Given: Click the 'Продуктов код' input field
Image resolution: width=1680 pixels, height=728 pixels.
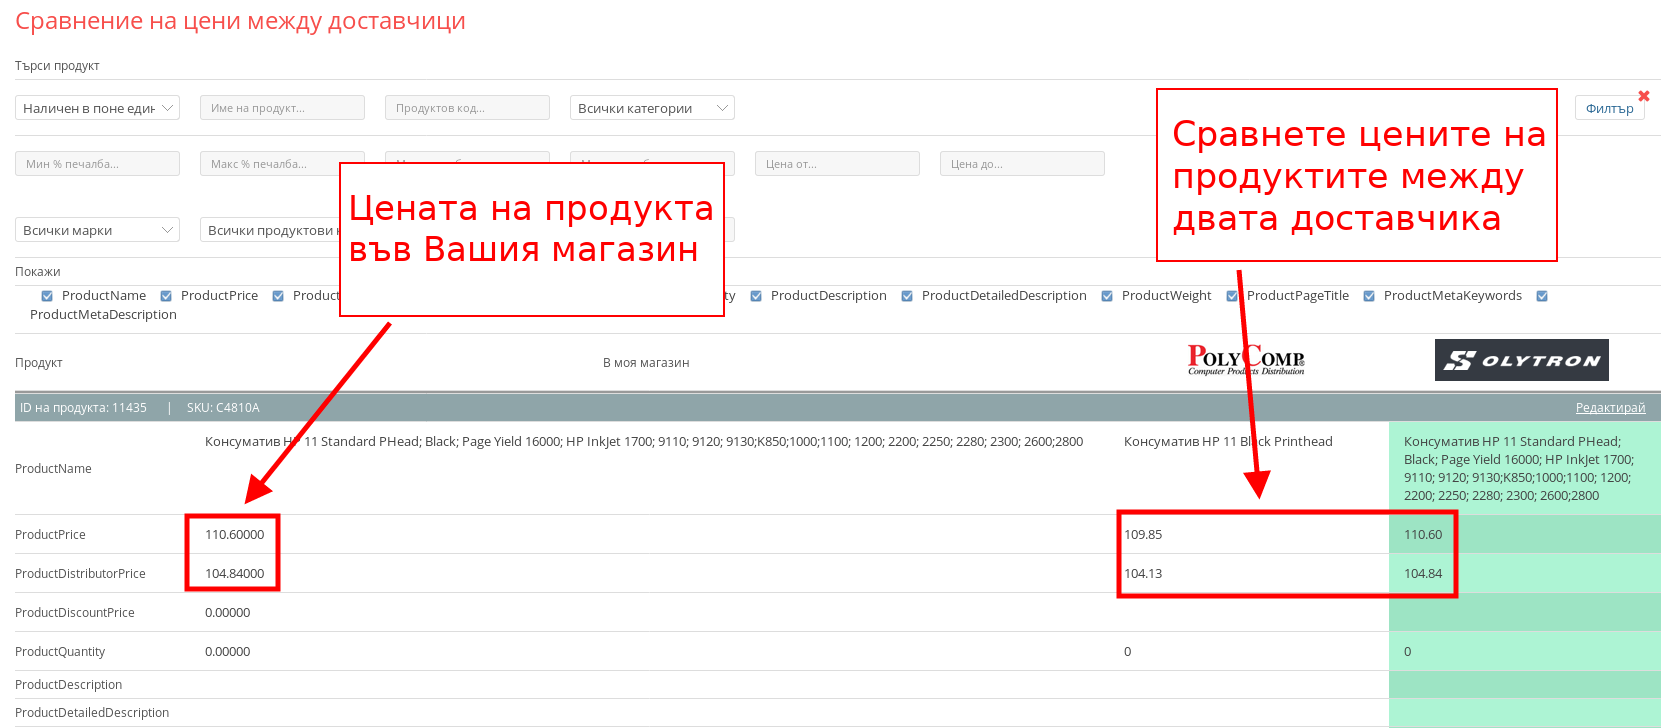Looking at the screenshot, I should pyautogui.click(x=467, y=108).
